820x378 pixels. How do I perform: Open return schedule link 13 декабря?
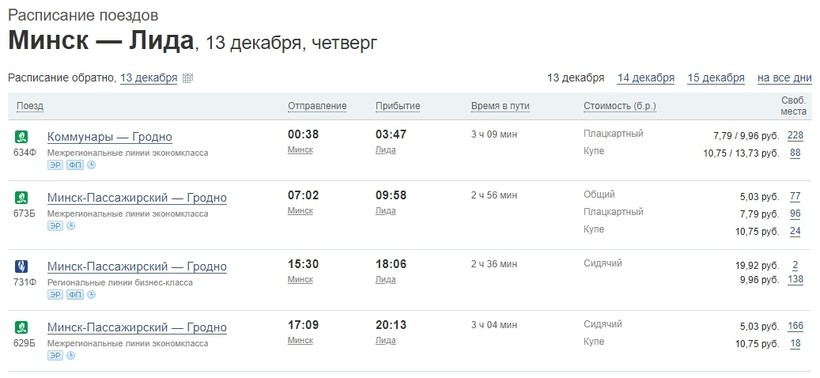[149, 78]
